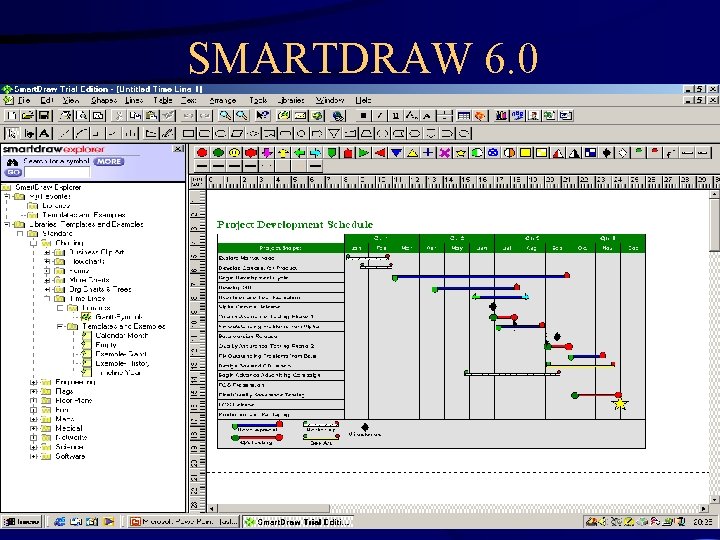Close the SmartDraw explorer panel
The width and height of the screenshot is (720, 540).
pyautogui.click(x=178, y=149)
